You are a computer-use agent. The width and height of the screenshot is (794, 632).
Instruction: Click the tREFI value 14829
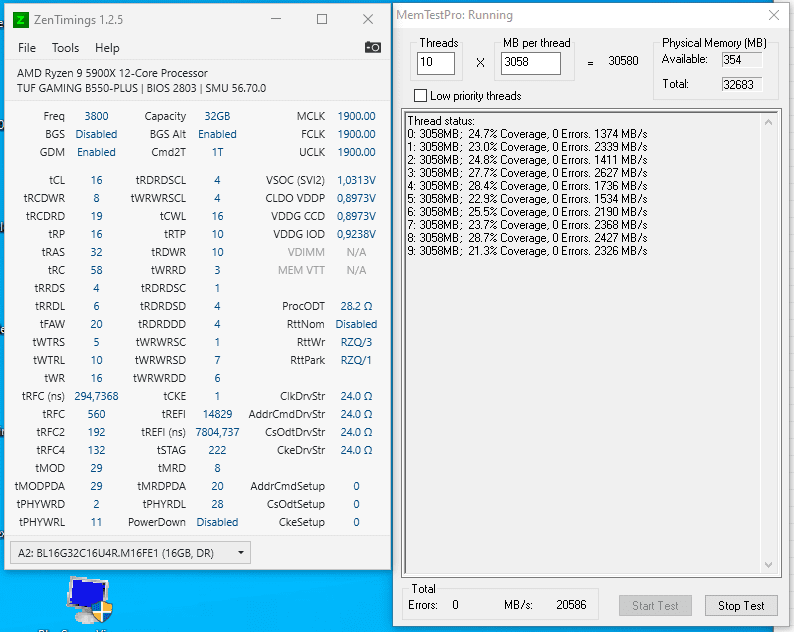pos(217,414)
